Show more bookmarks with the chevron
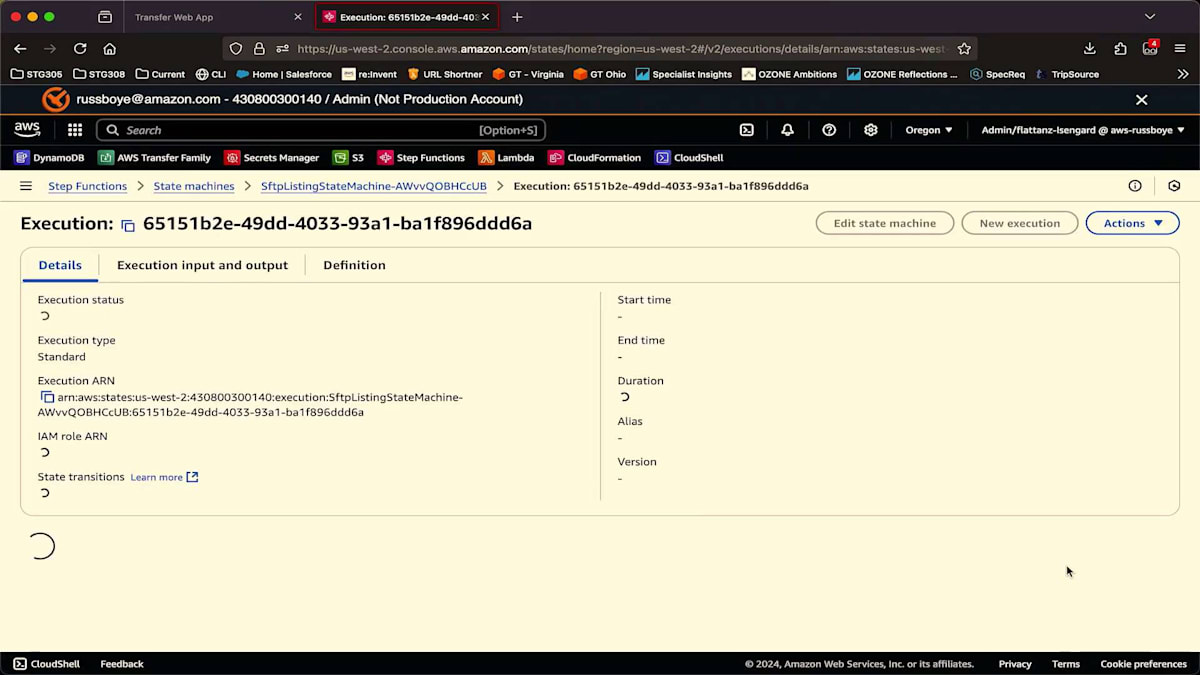 [x=1183, y=74]
